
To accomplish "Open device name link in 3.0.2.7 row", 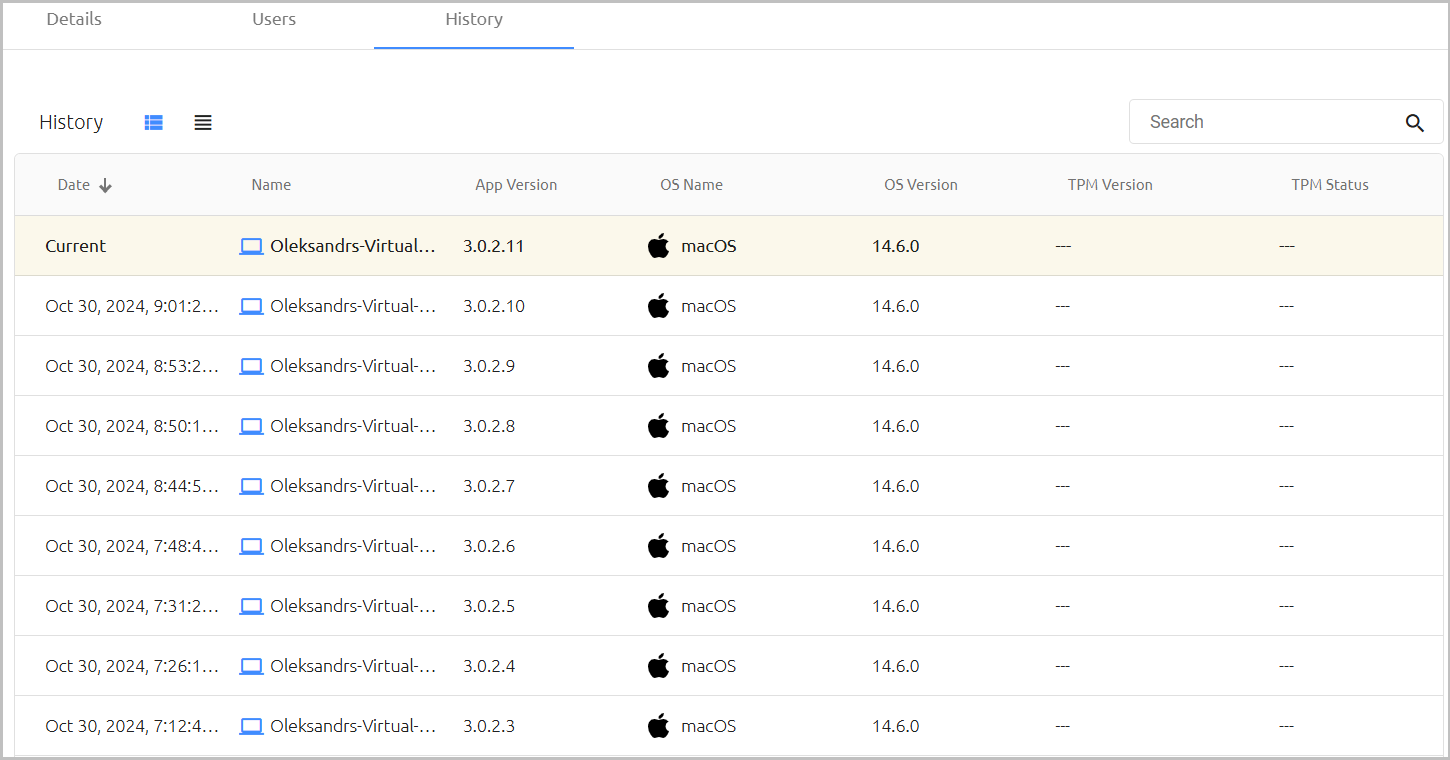I will 353,486.
